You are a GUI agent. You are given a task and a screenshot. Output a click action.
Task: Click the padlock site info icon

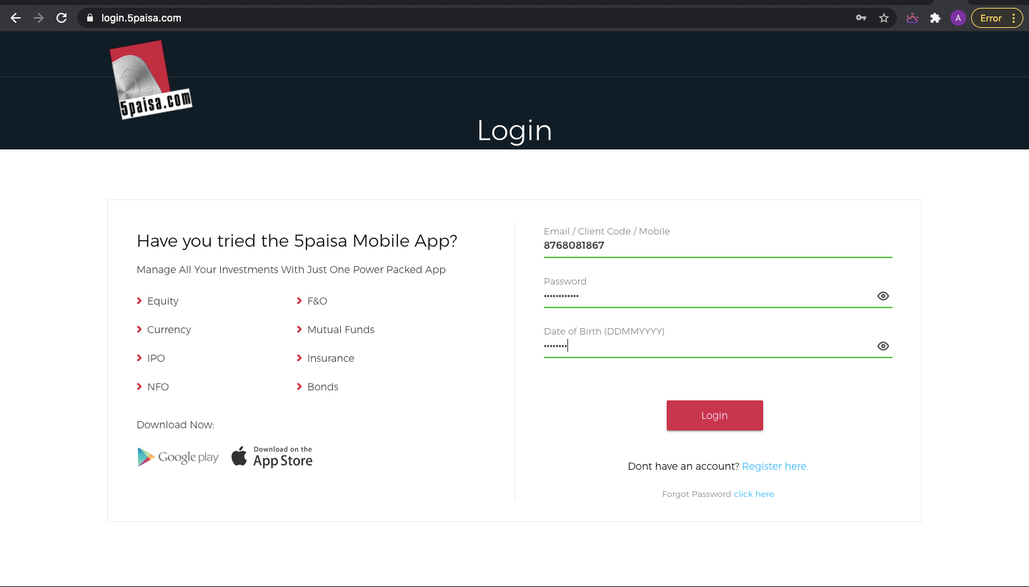click(x=90, y=18)
